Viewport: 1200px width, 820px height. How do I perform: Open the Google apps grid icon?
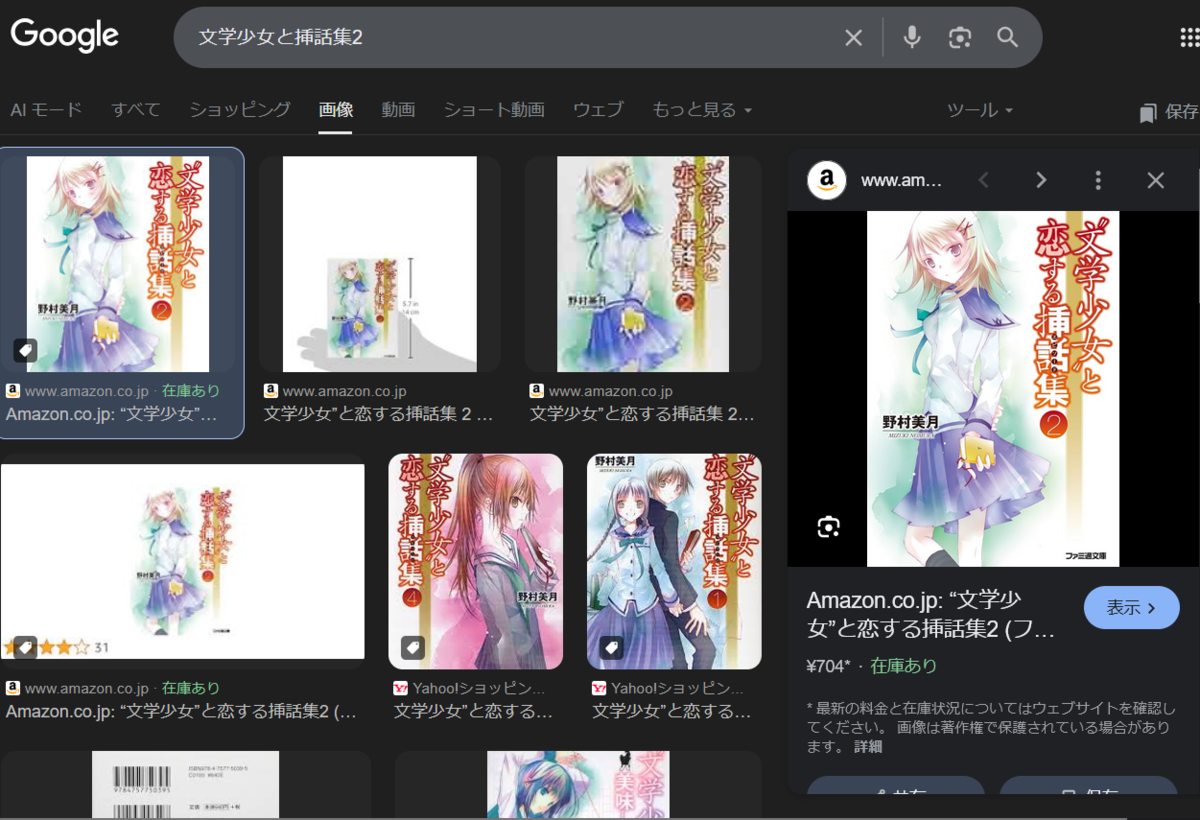1190,38
